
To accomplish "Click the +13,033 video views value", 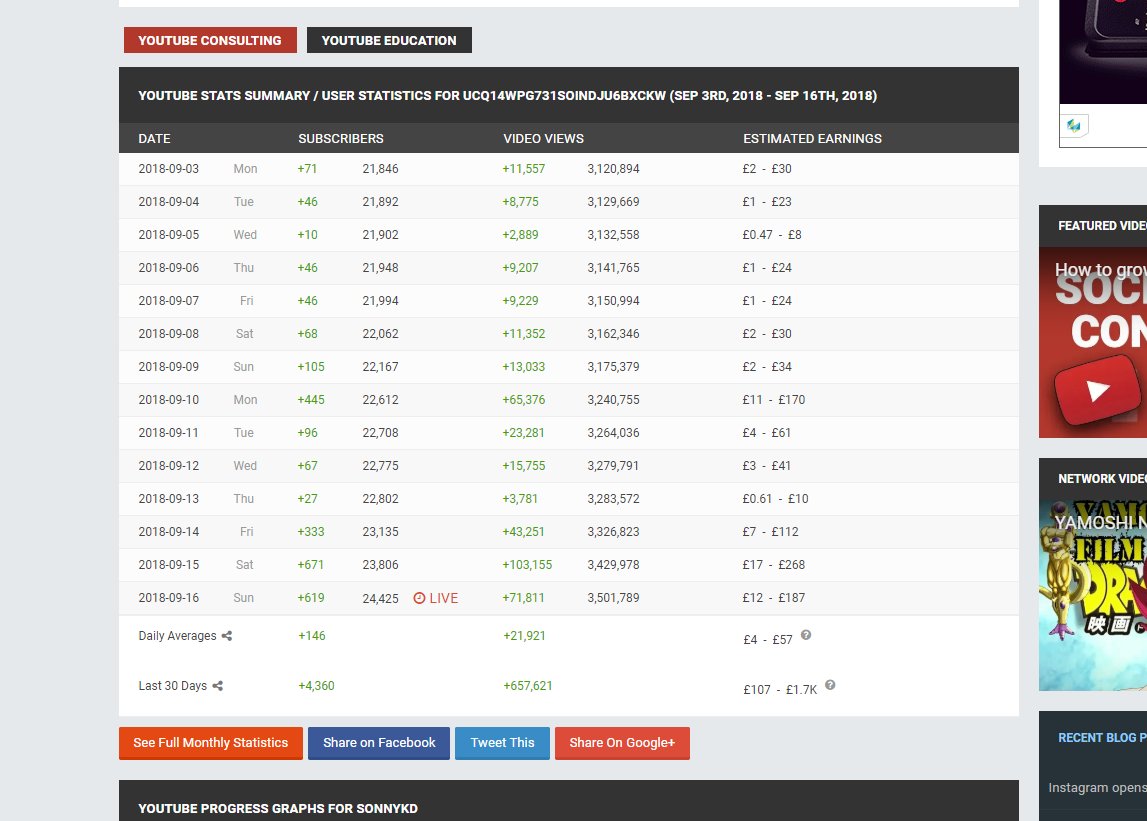I will [x=524, y=367].
